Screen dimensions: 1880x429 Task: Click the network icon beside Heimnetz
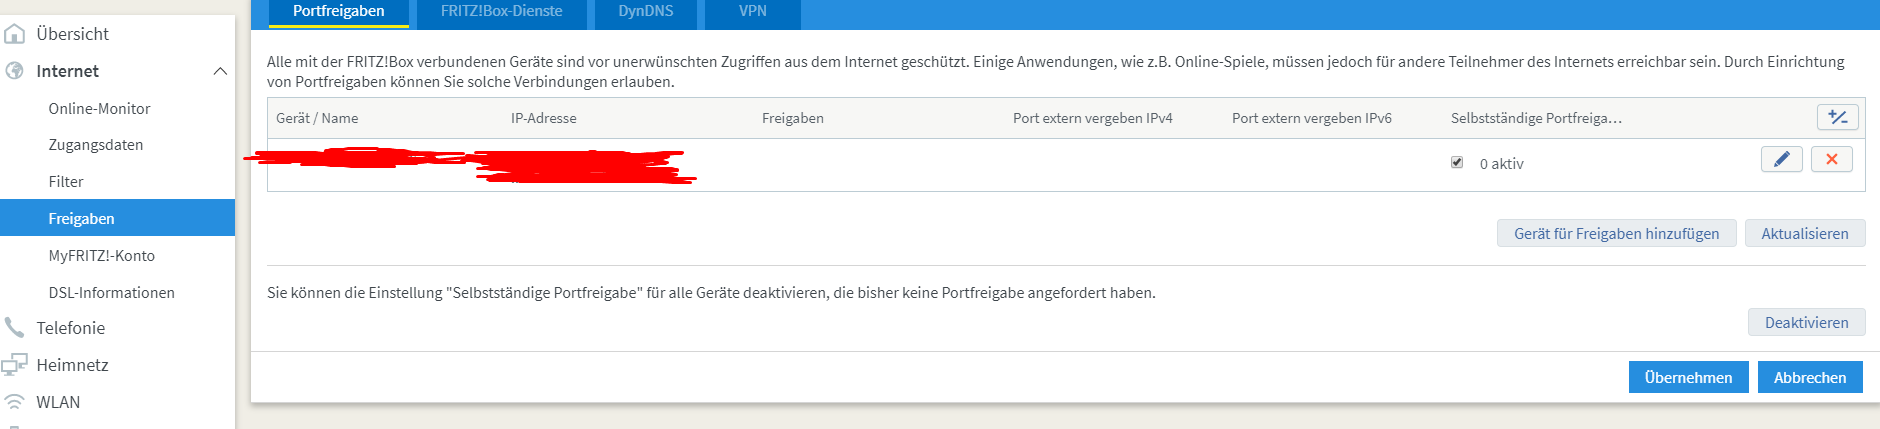pyautogui.click(x=14, y=365)
